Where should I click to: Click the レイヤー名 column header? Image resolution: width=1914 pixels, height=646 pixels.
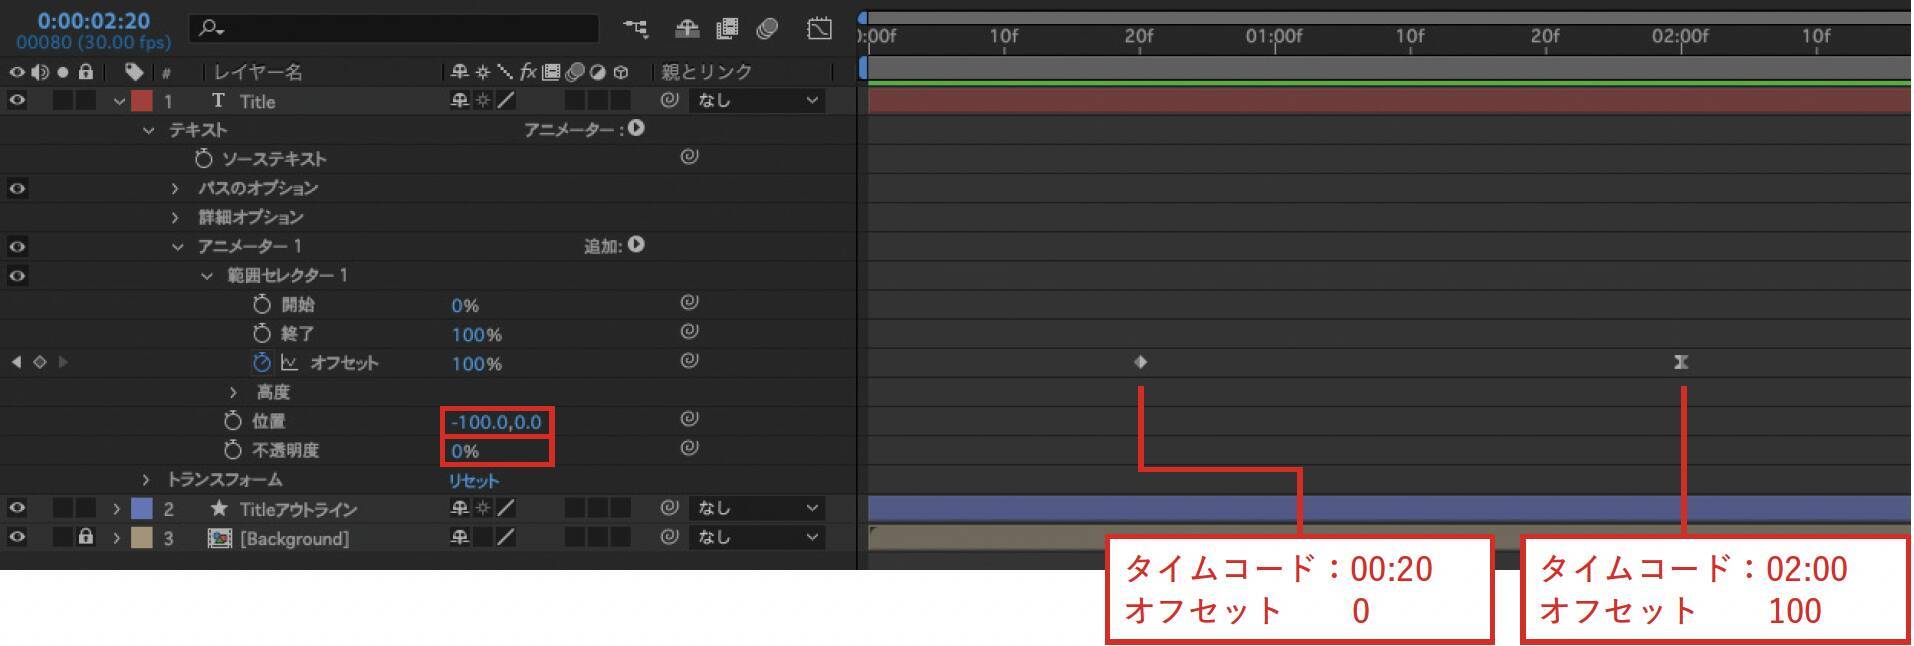[x=258, y=72]
